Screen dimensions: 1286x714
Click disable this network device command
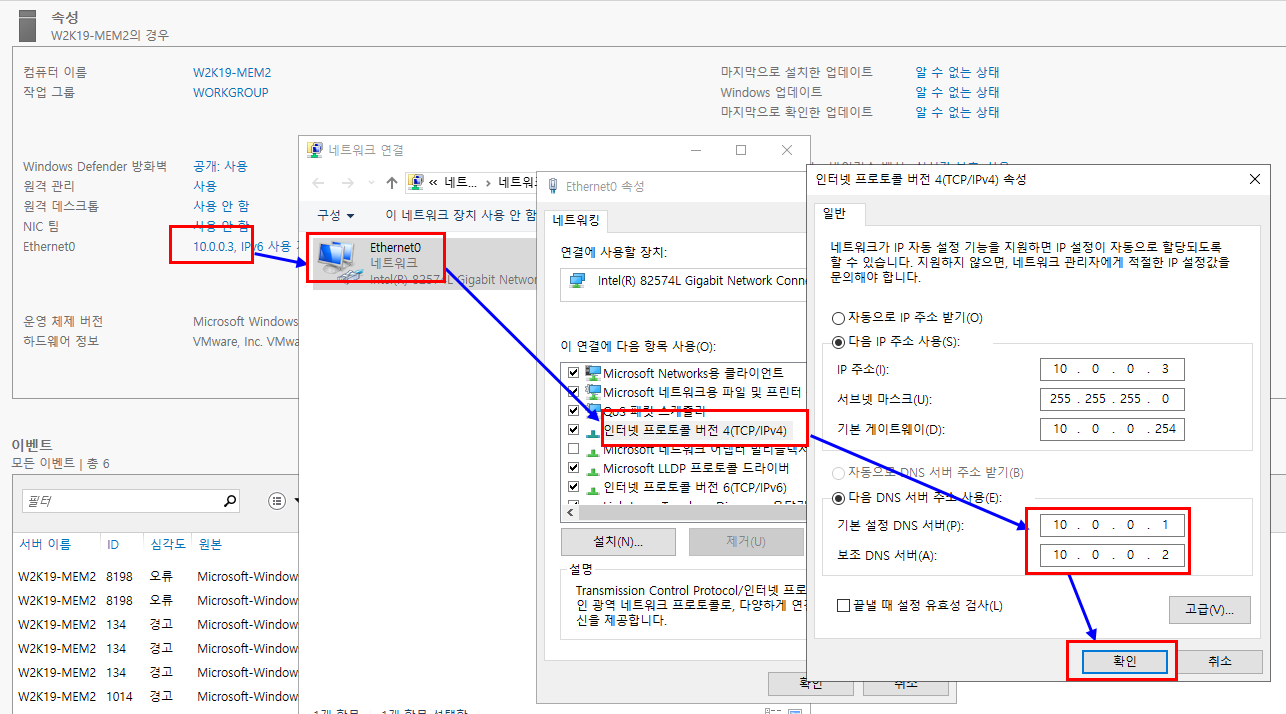tap(461, 215)
